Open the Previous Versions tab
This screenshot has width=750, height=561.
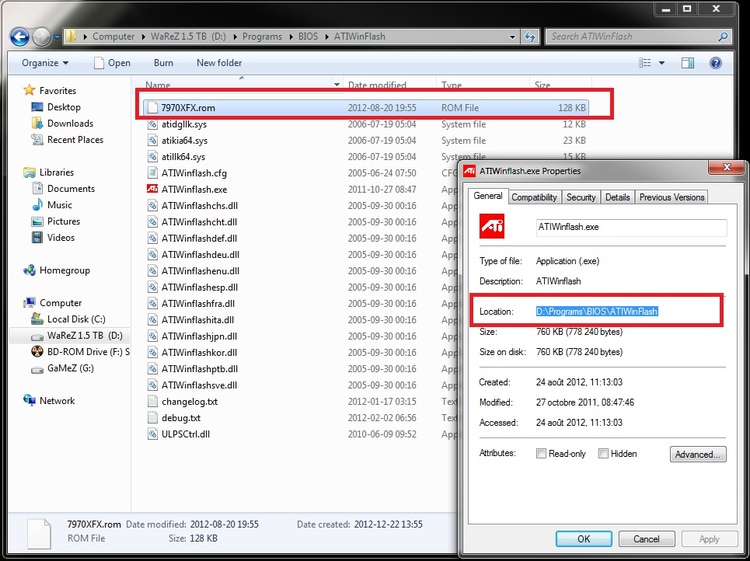[x=672, y=197]
